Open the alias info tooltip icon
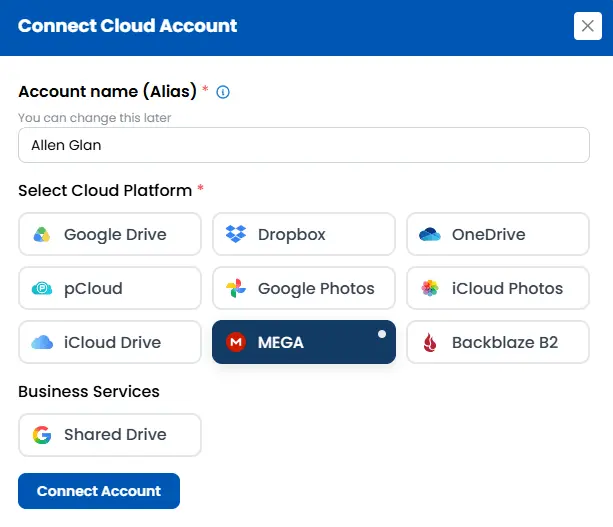 click(223, 92)
